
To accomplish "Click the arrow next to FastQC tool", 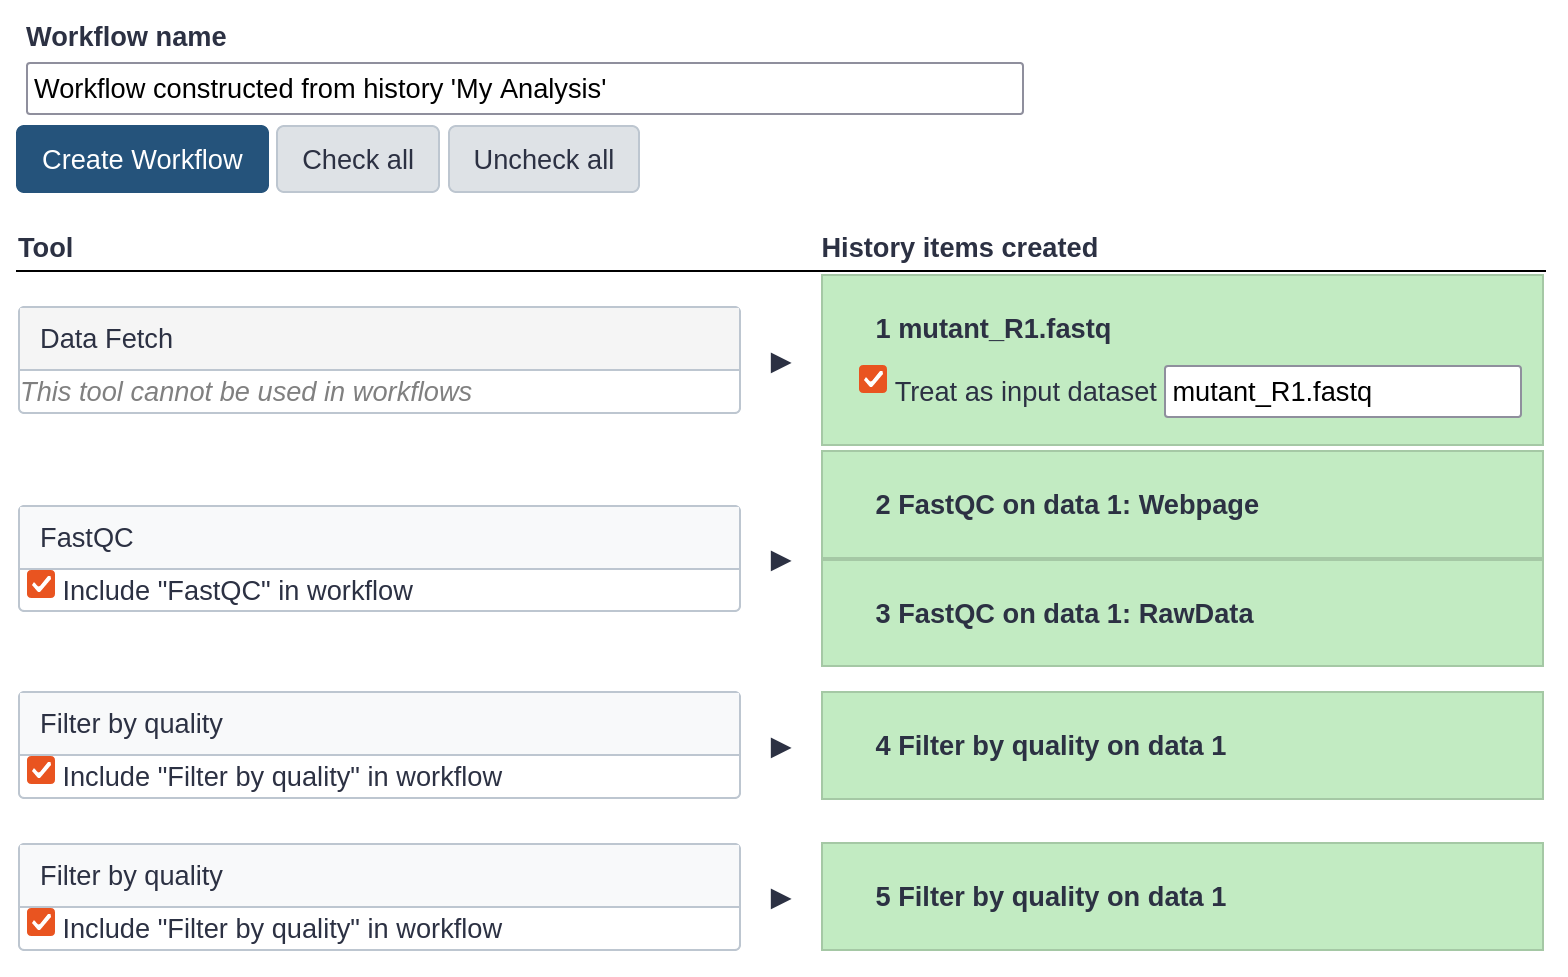I will [781, 560].
